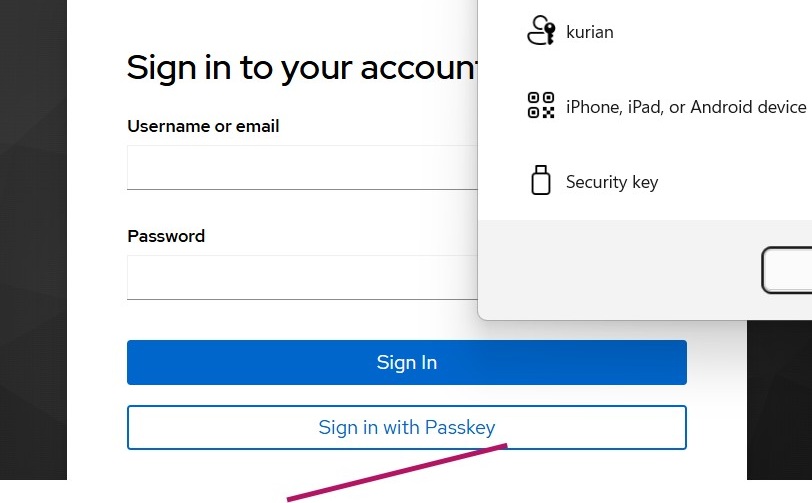Screen dimensions: 812x503
Task: Click the dark background left of form
Action: (32, 250)
